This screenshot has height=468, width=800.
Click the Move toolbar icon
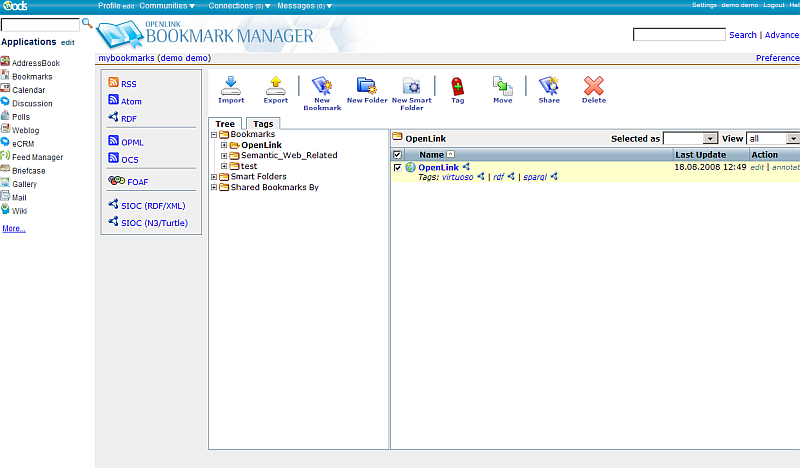[x=502, y=88]
